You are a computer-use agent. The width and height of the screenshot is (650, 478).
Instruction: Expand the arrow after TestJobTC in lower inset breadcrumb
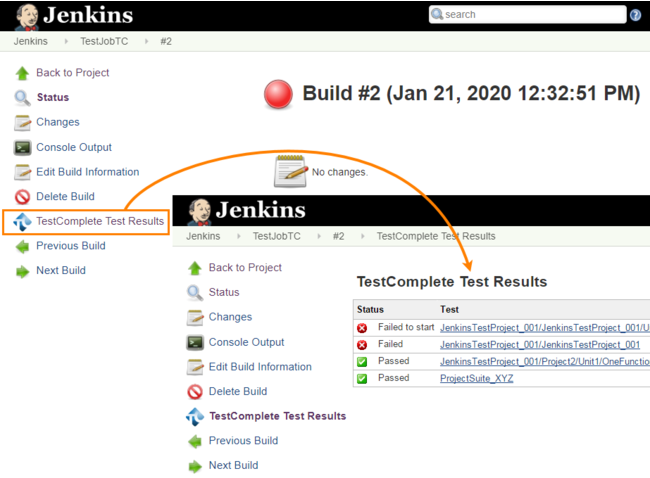[319, 236]
